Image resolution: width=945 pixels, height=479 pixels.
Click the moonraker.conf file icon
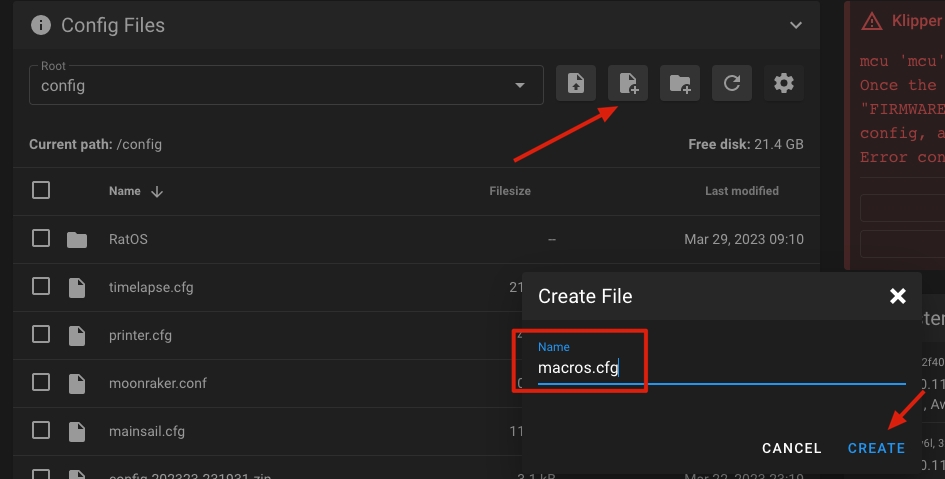point(77,384)
